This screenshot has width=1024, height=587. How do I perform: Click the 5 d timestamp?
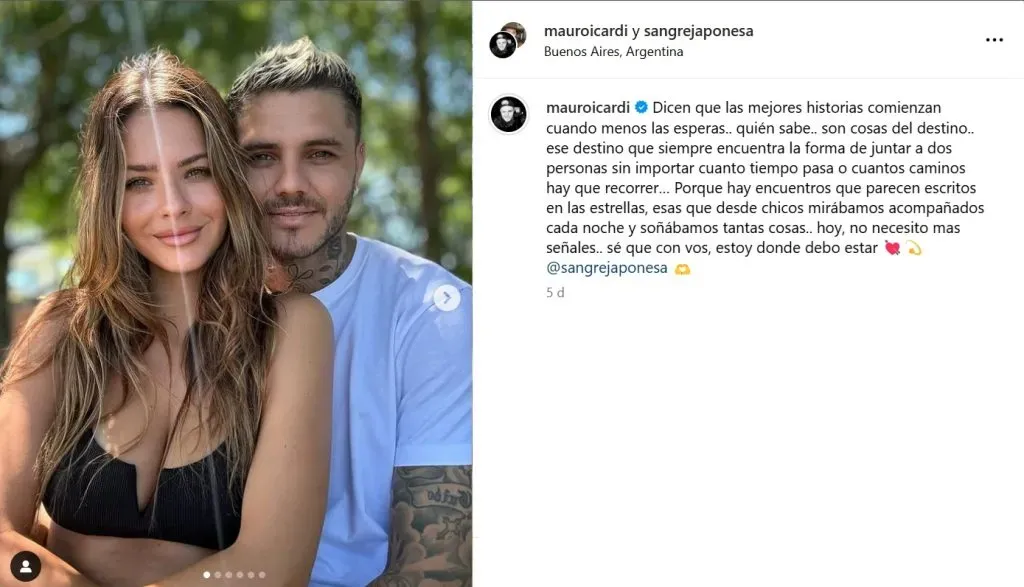pos(555,293)
